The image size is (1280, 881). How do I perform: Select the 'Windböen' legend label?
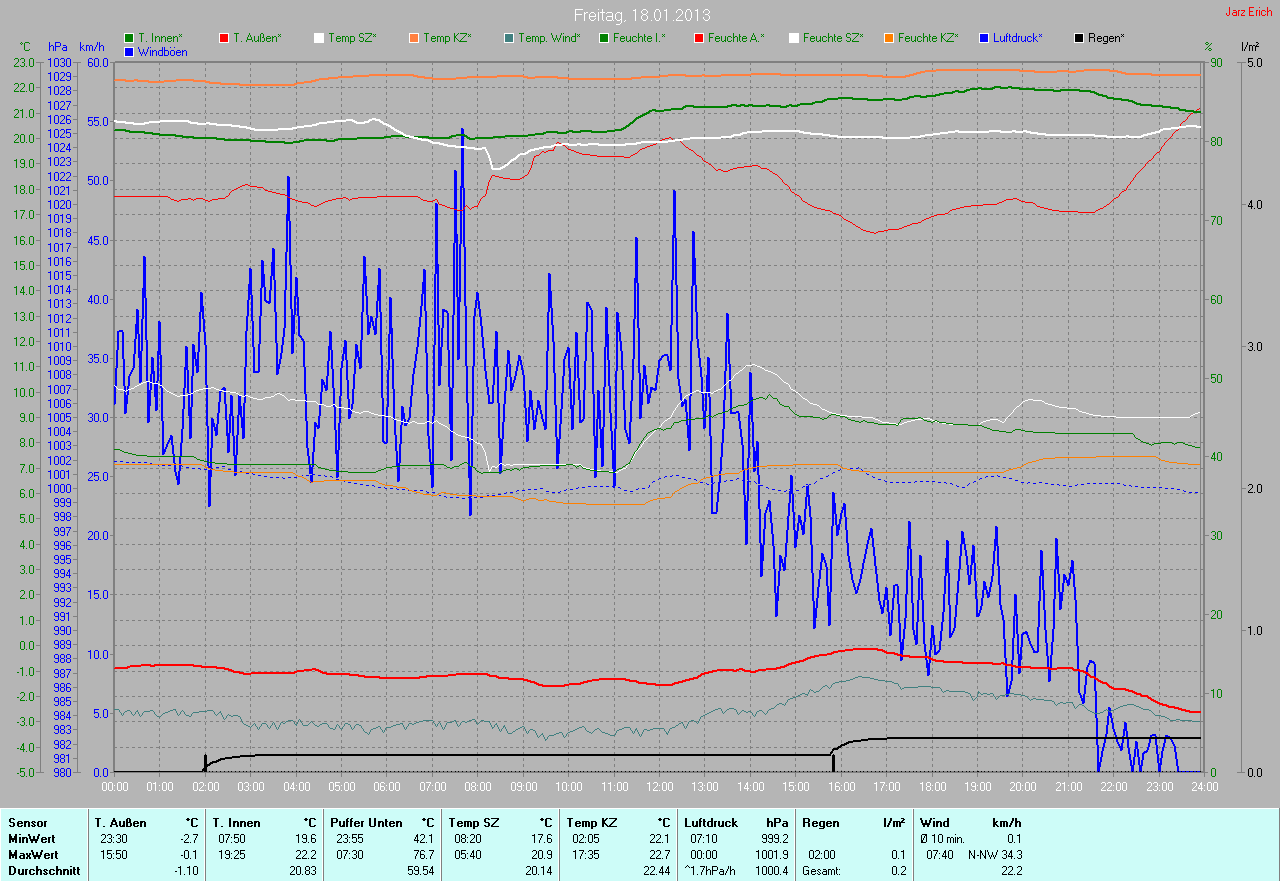(162, 51)
